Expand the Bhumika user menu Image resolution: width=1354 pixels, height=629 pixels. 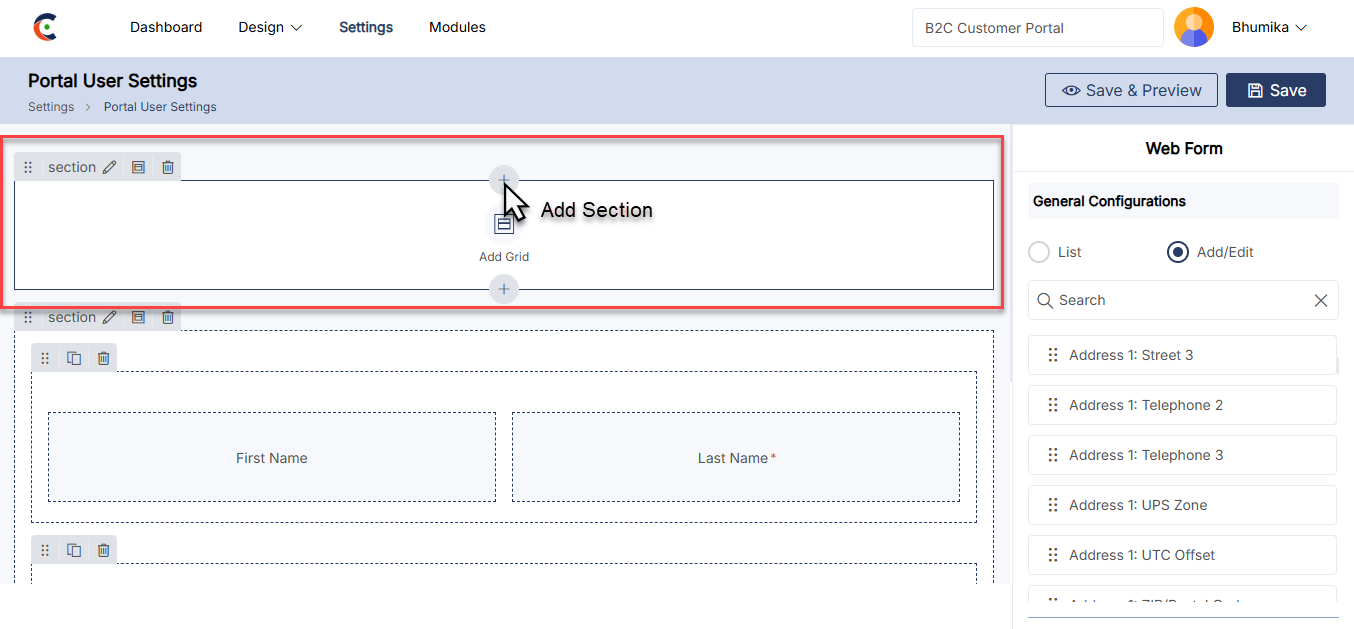pyautogui.click(x=1269, y=28)
